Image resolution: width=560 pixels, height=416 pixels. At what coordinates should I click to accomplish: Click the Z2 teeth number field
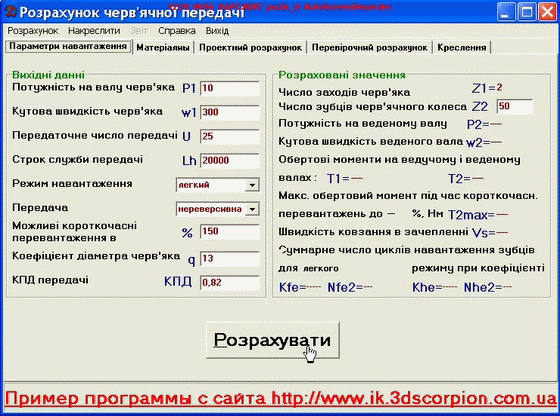[515, 106]
